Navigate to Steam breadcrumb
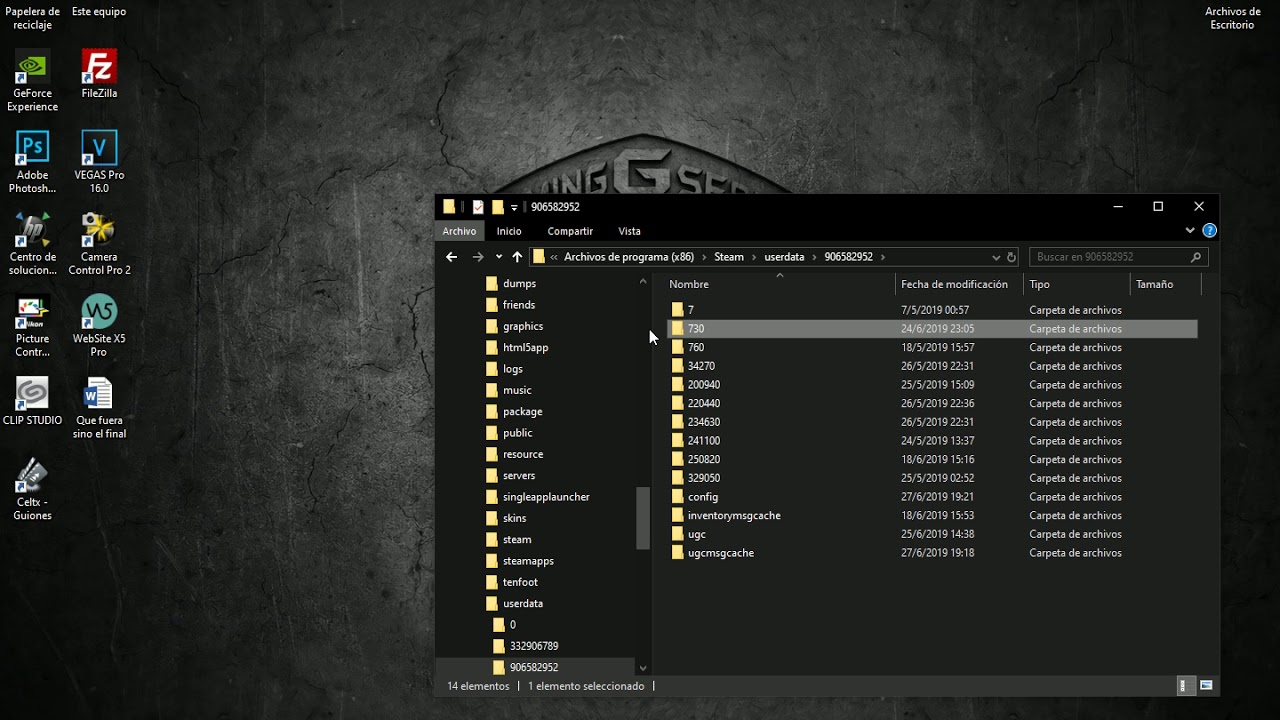1280x720 pixels. point(729,257)
